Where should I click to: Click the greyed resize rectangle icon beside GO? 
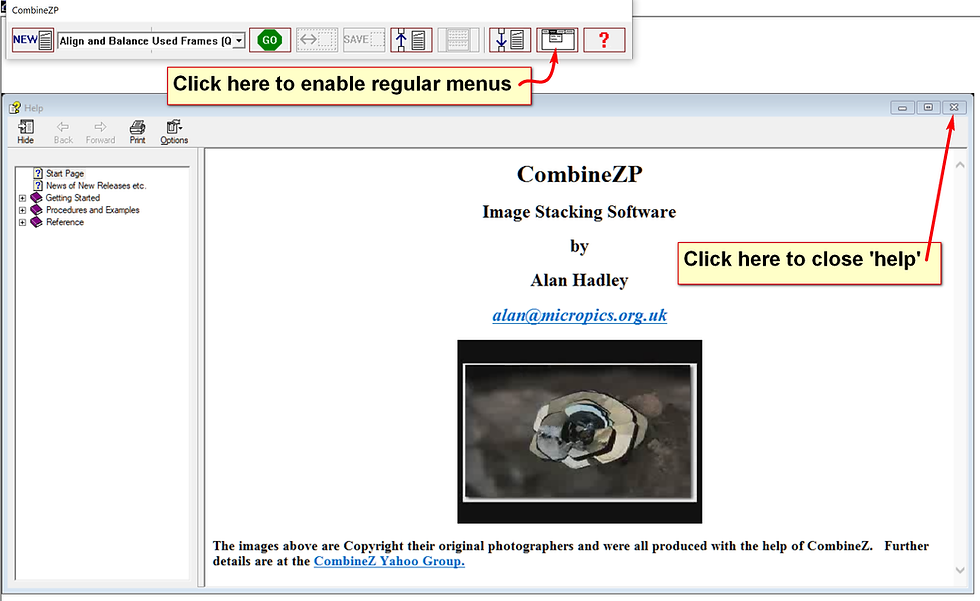coord(317,40)
